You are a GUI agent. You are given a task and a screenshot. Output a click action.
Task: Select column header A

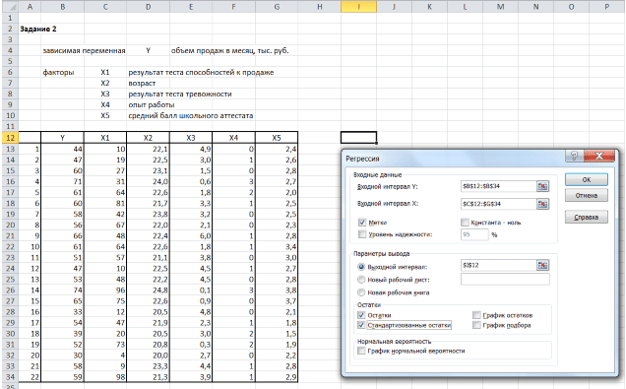[x=30, y=6]
